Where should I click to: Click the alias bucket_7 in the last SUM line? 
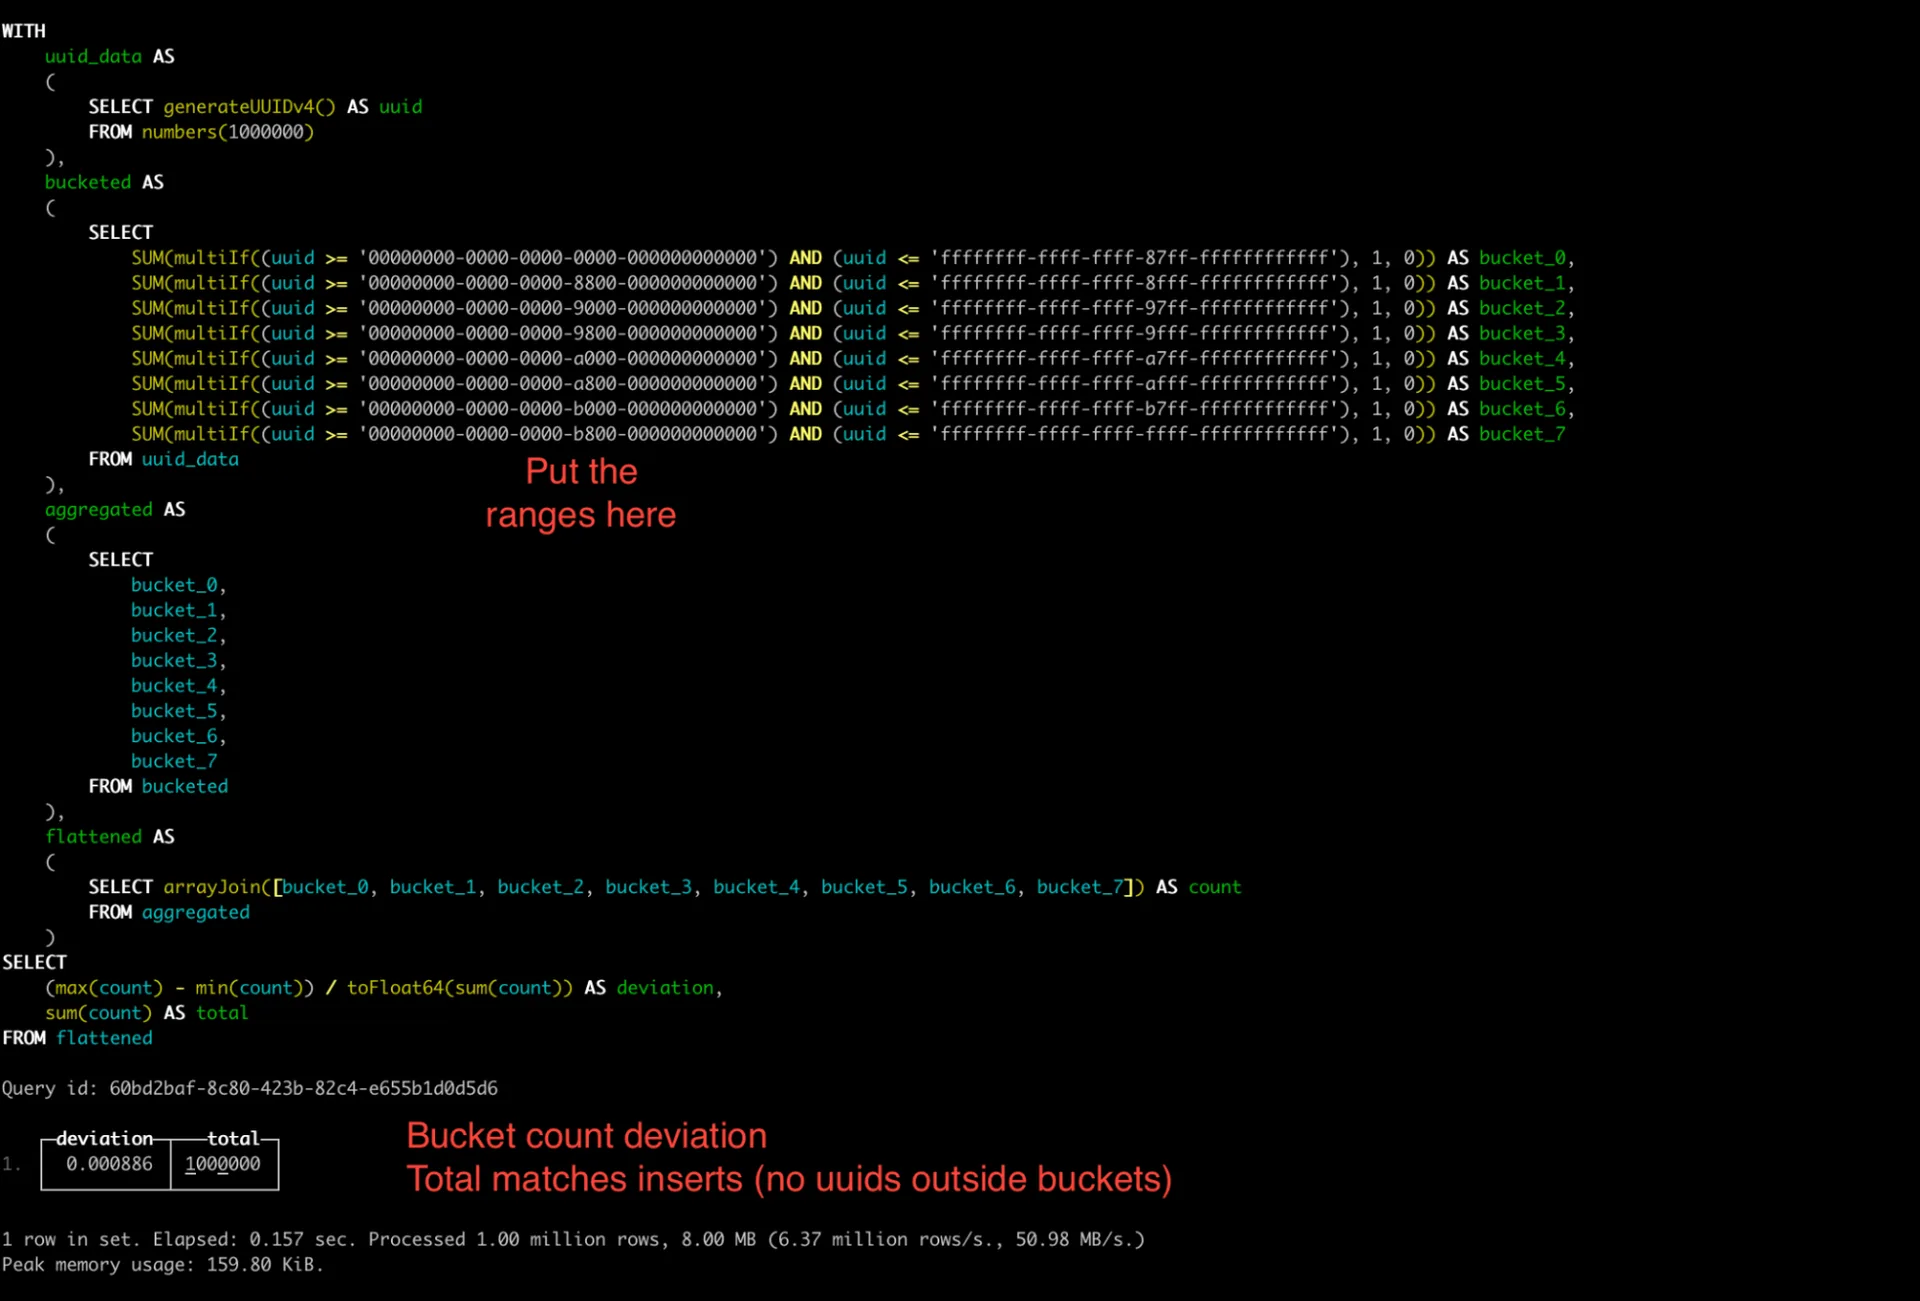click(x=1522, y=434)
